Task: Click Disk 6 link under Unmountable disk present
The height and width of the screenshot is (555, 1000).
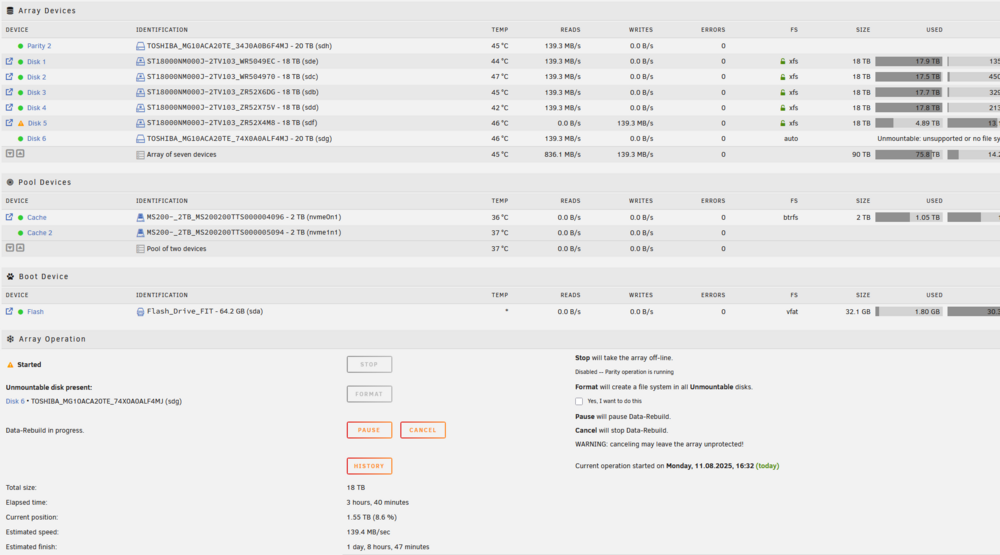Action: [x=15, y=401]
